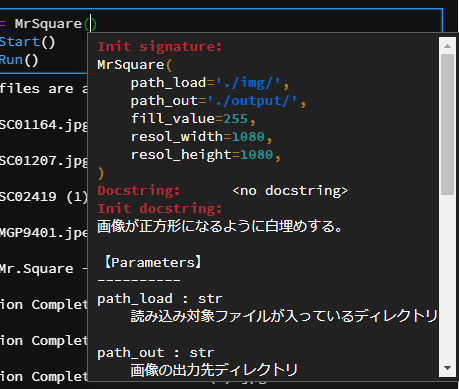Click the Start() call in the code cell
Viewport: 459px width, 389px height.
tap(27, 42)
